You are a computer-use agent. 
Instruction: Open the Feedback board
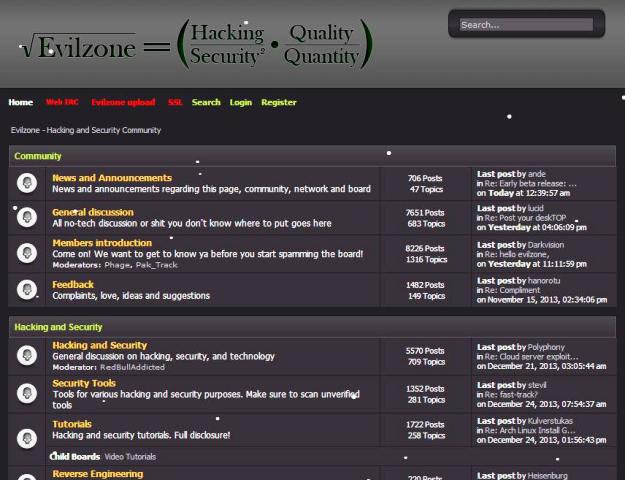[73, 285]
